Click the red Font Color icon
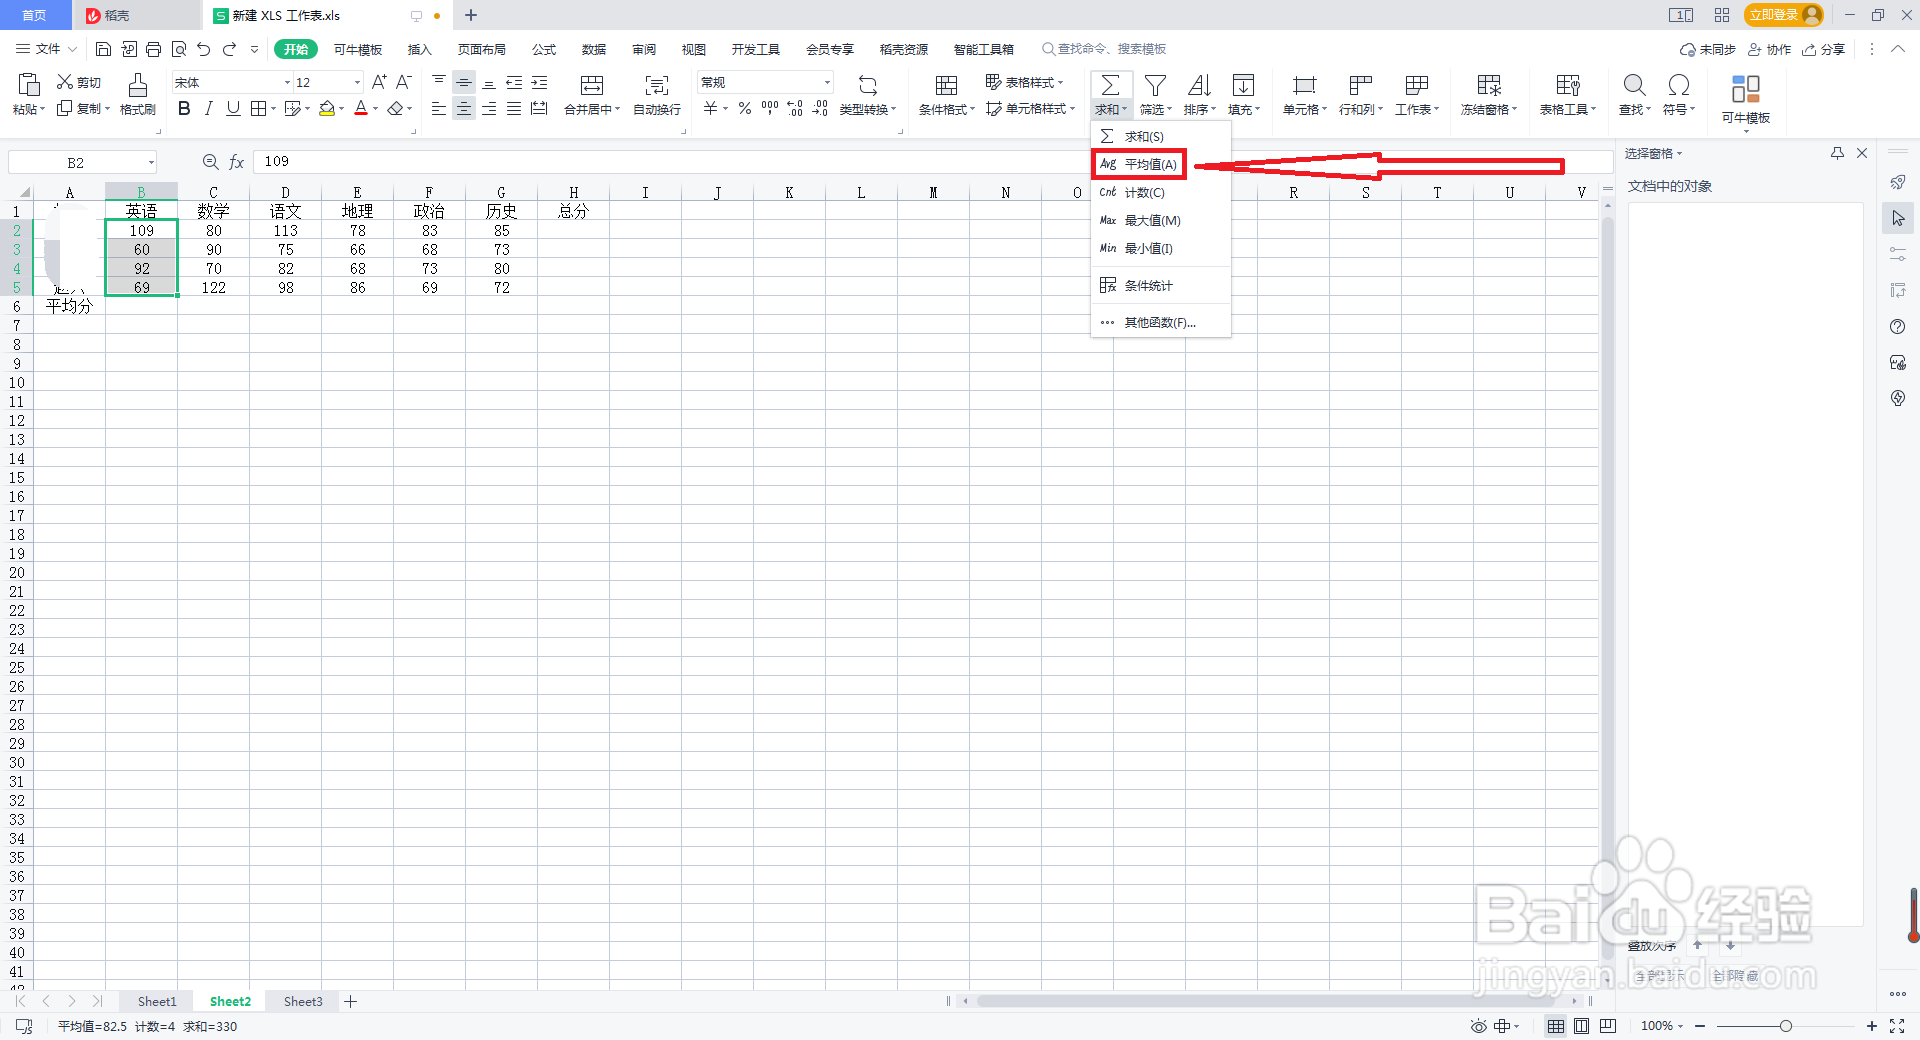Viewport: 1920px width, 1040px height. coord(361,108)
